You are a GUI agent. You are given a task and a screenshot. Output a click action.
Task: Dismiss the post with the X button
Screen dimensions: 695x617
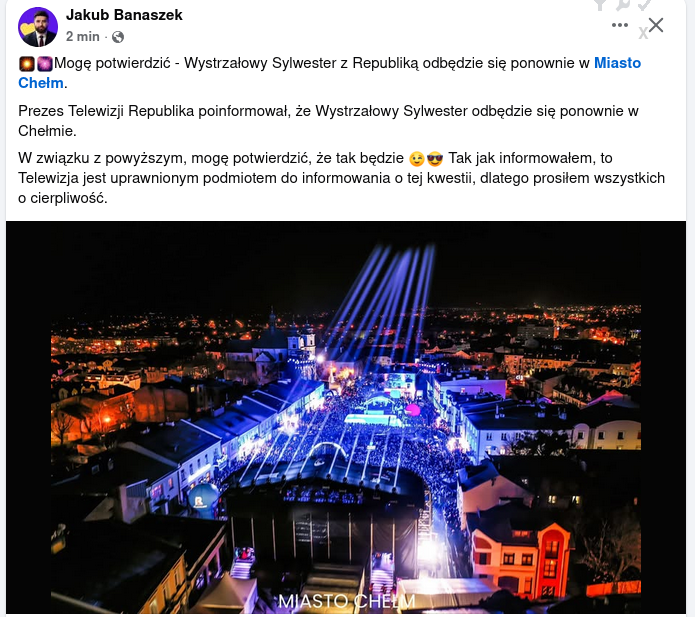click(656, 25)
